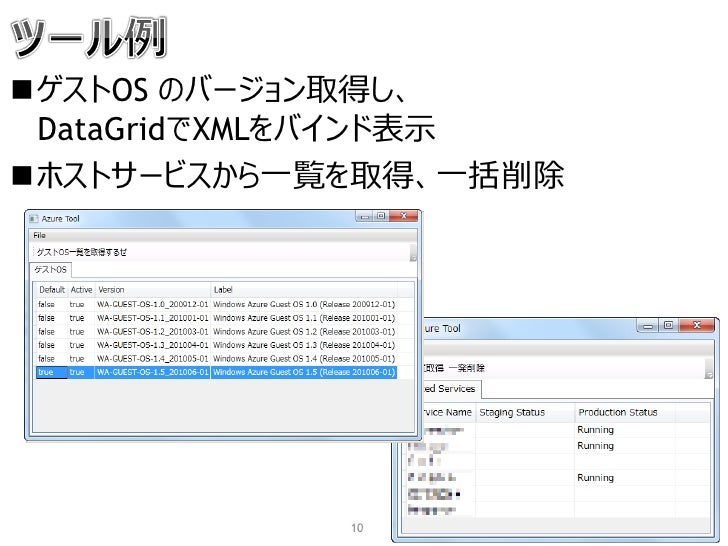Click the 'true' Default cell in the selected row
This screenshot has height=546, width=728.
pyautogui.click(x=52, y=372)
